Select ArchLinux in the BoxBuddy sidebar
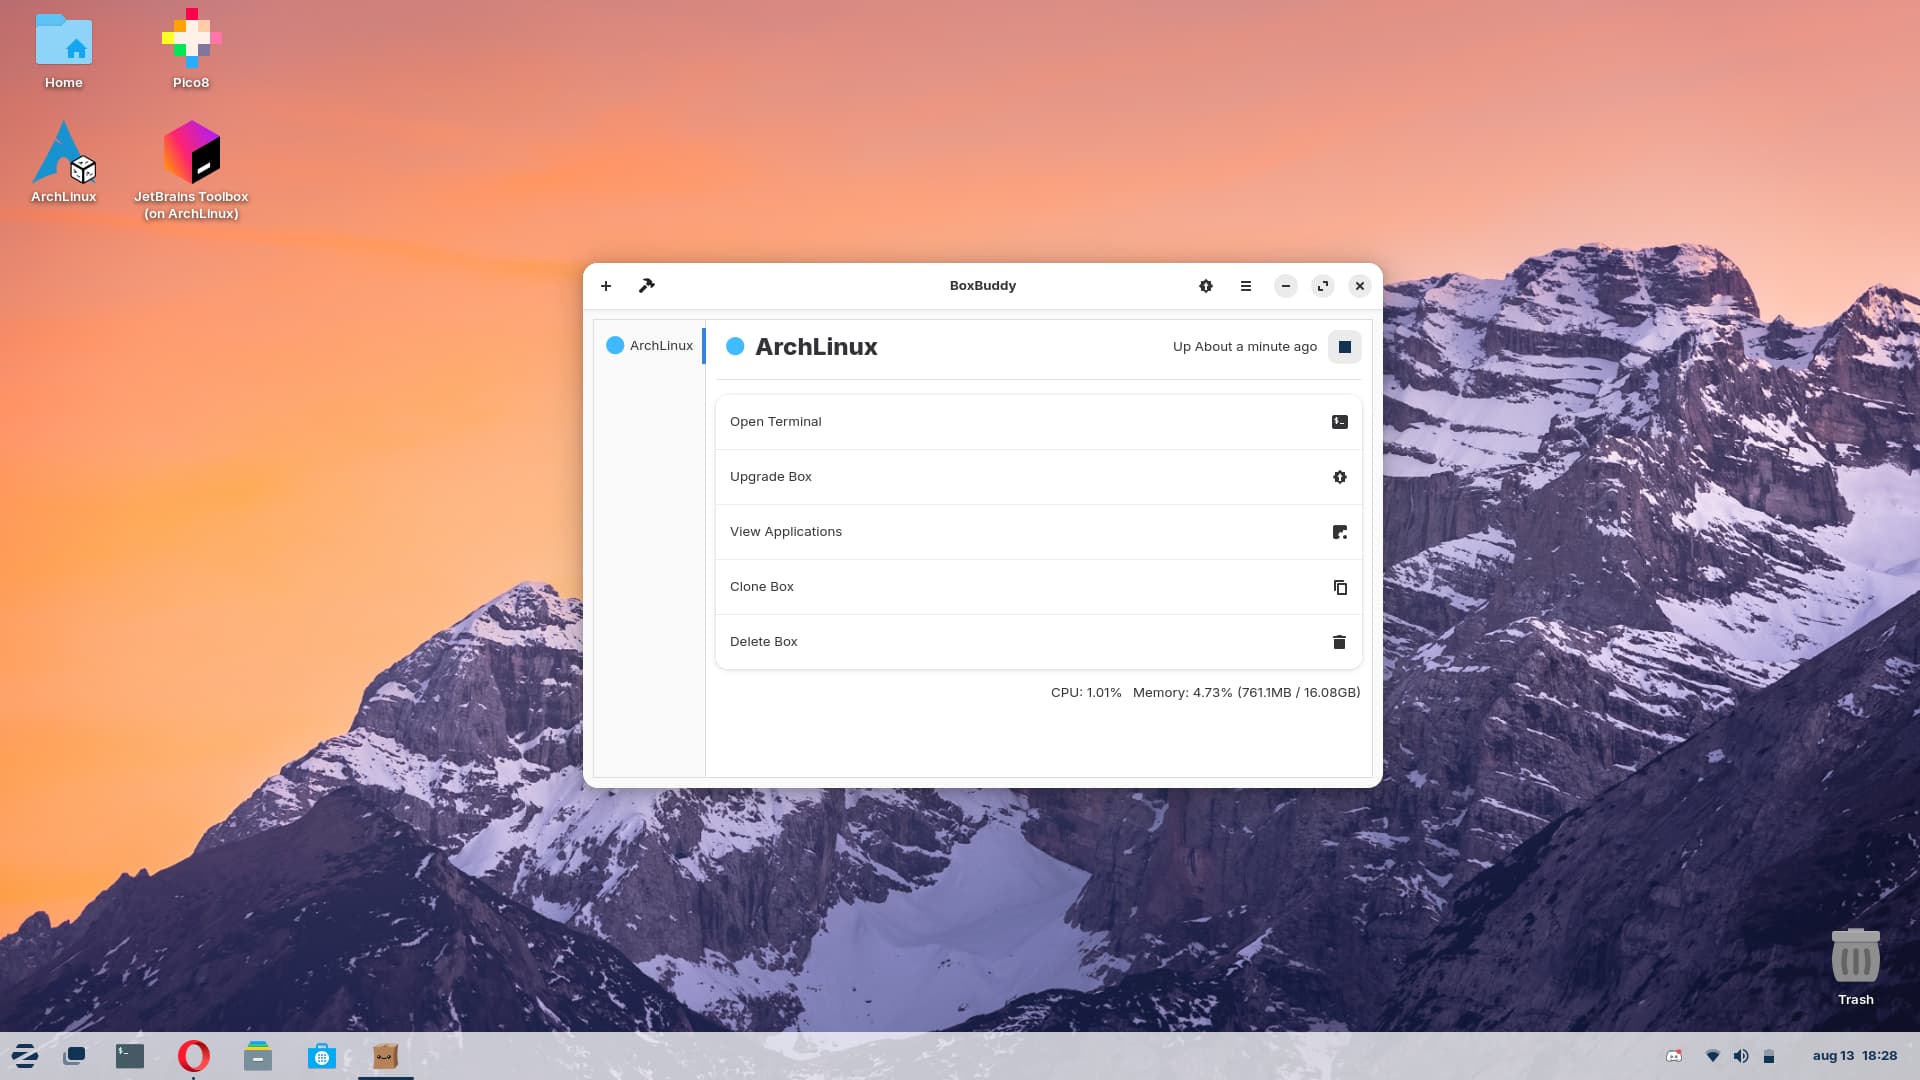The width and height of the screenshot is (1920, 1080). pos(650,345)
